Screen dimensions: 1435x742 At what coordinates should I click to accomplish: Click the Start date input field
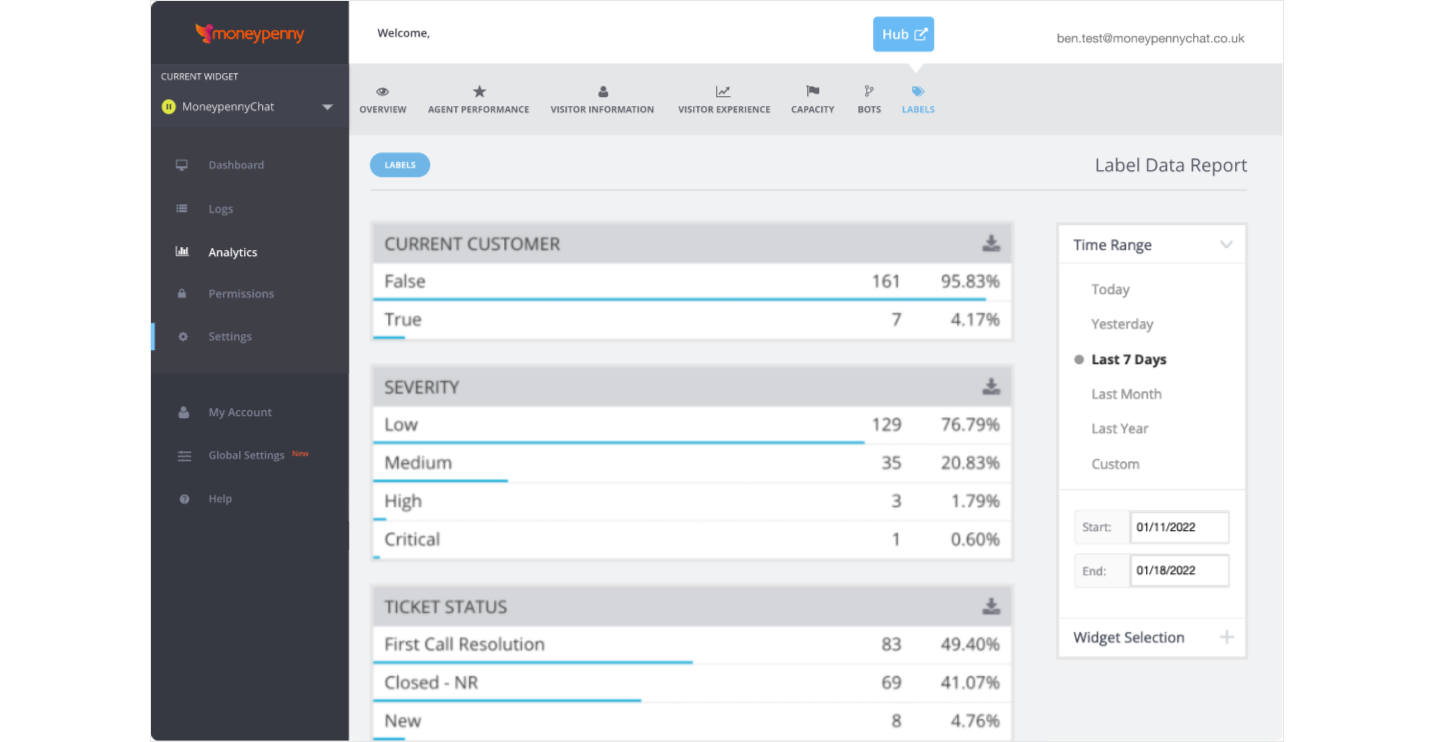coord(1179,527)
